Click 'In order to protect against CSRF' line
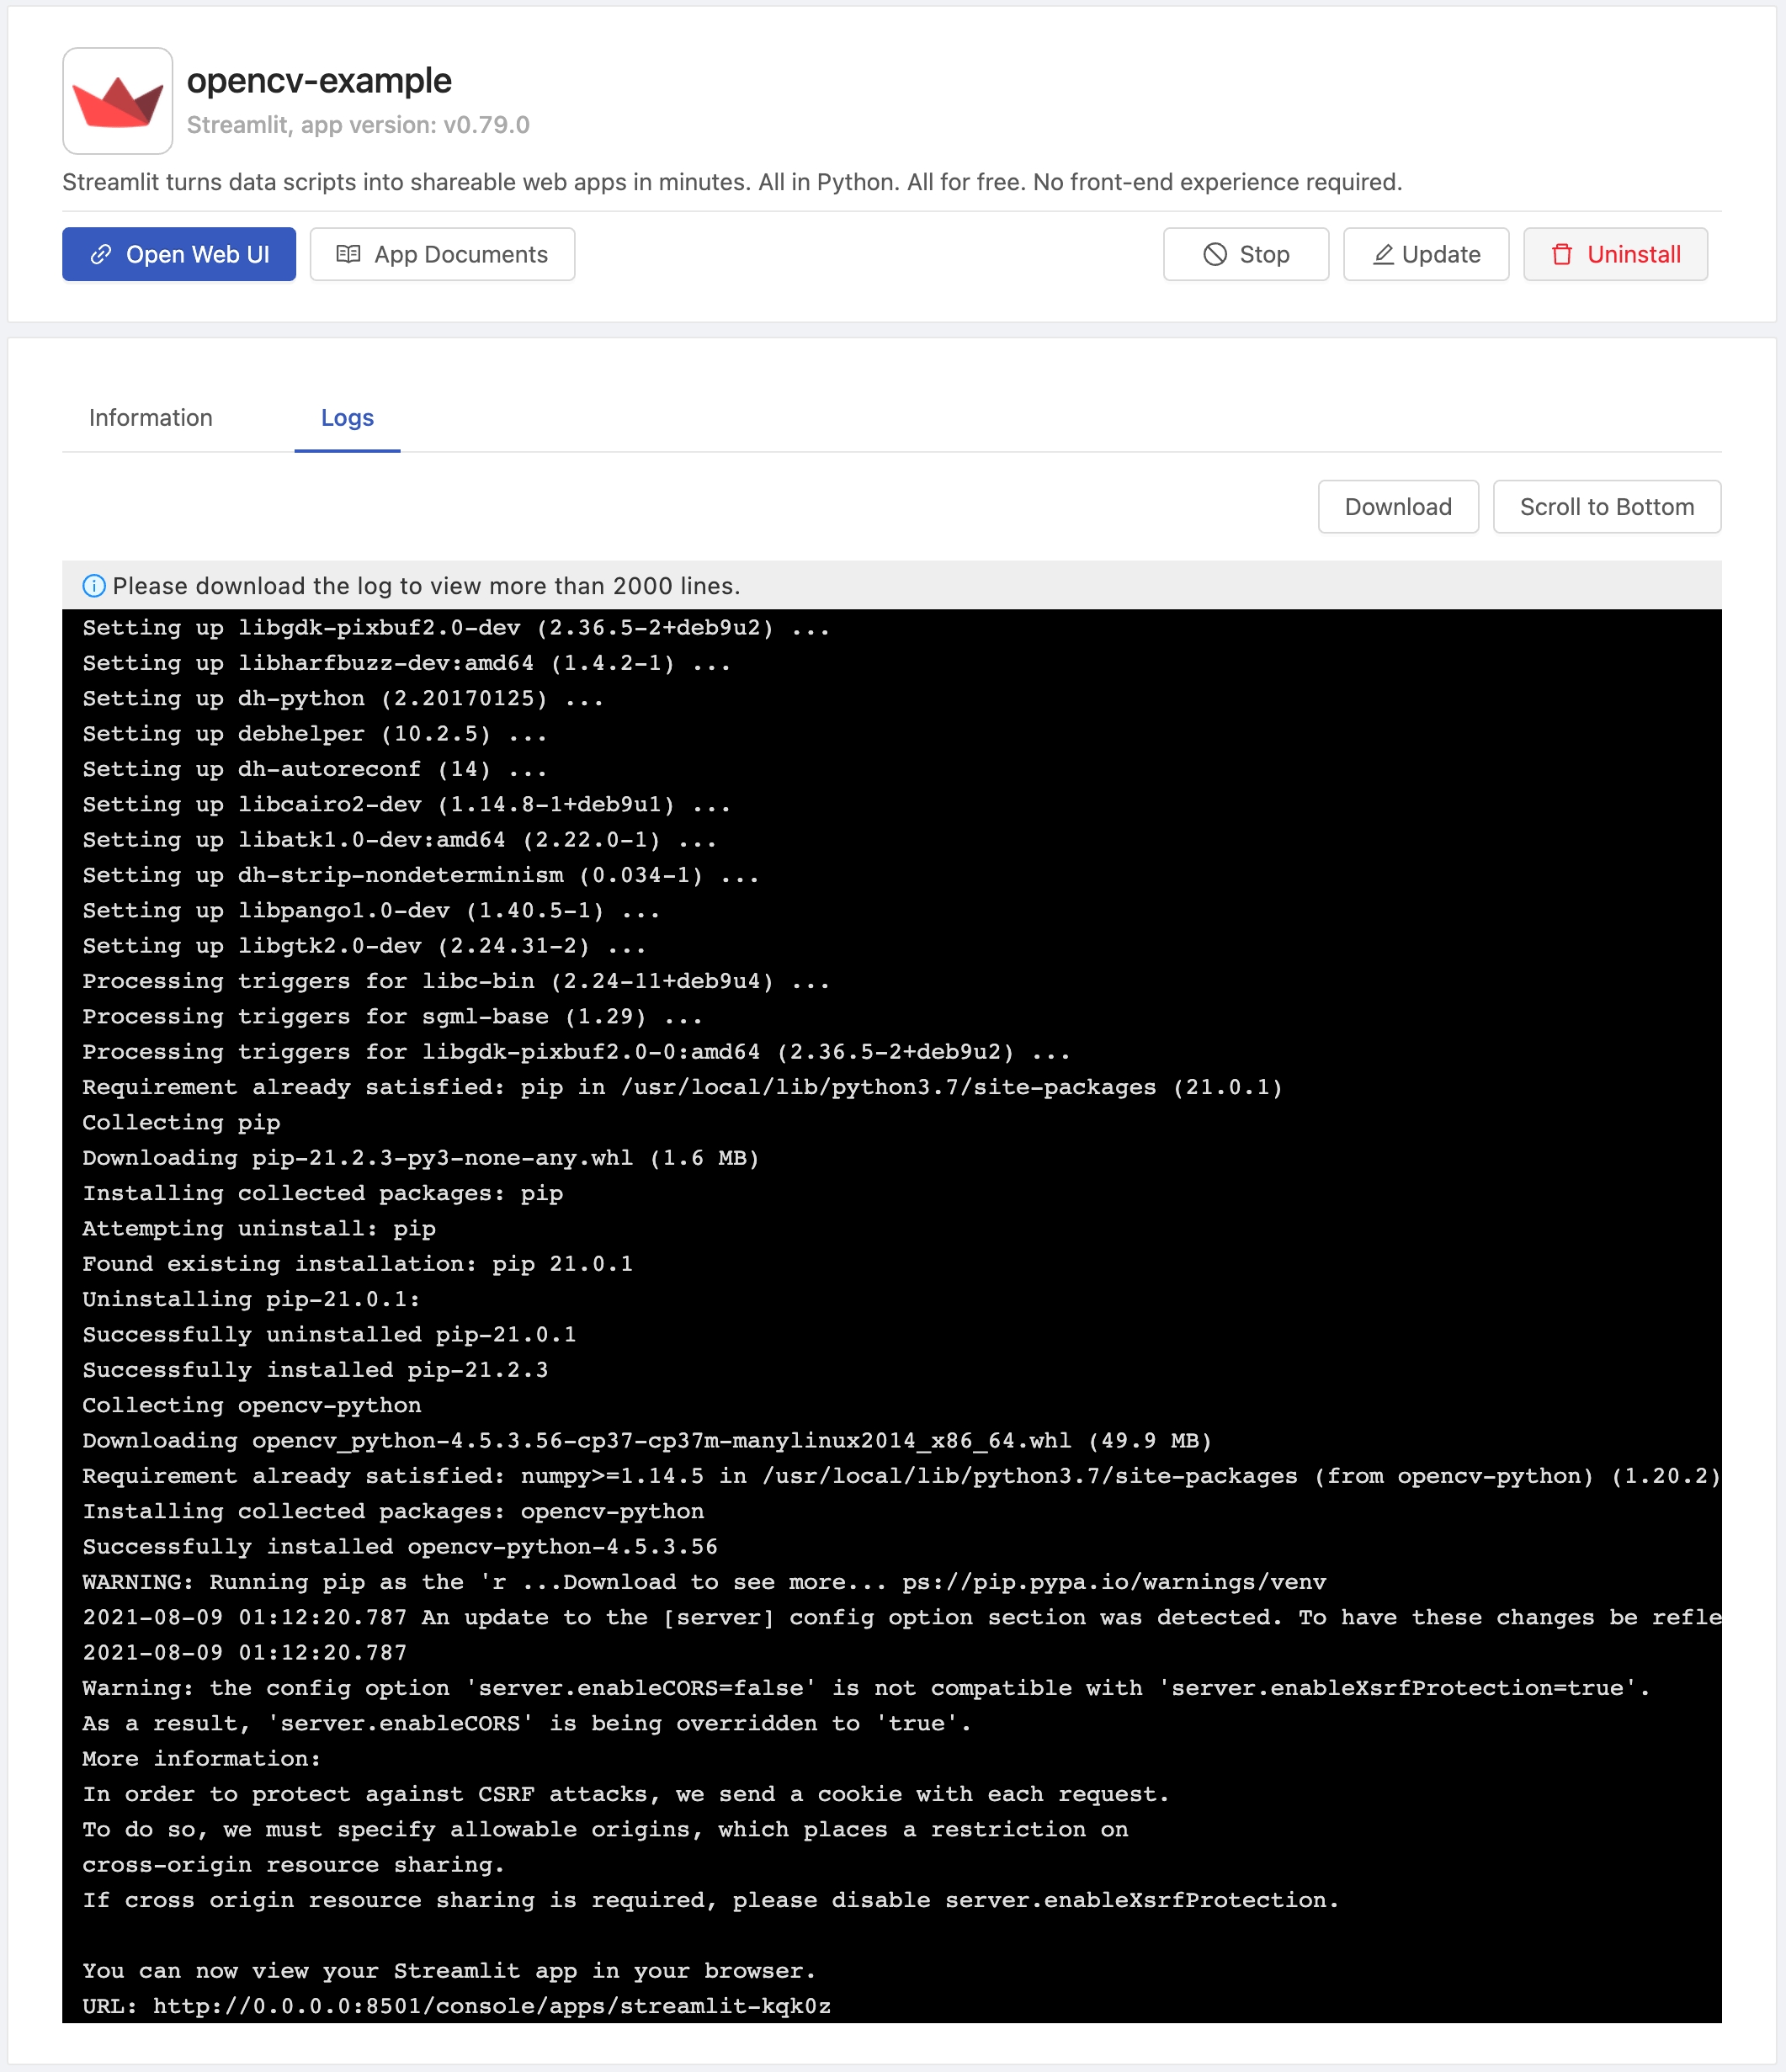 [x=626, y=1794]
